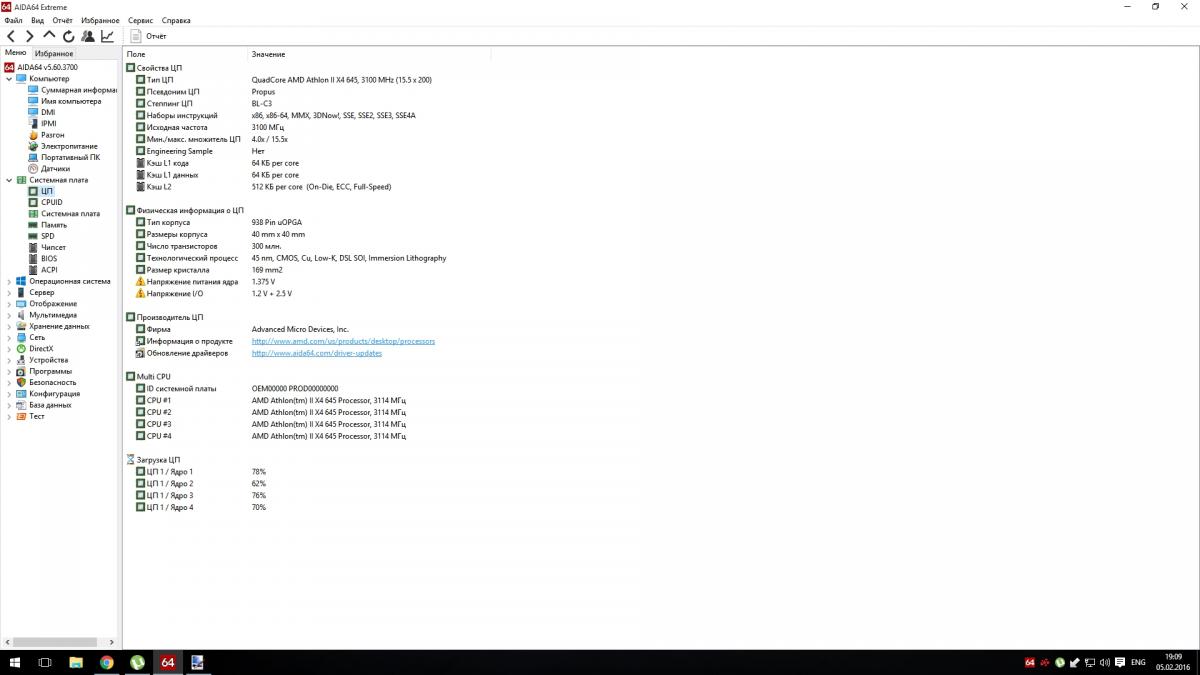Open uTorrent from the taskbar
Image resolution: width=1200 pixels, height=675 pixels.
137,662
